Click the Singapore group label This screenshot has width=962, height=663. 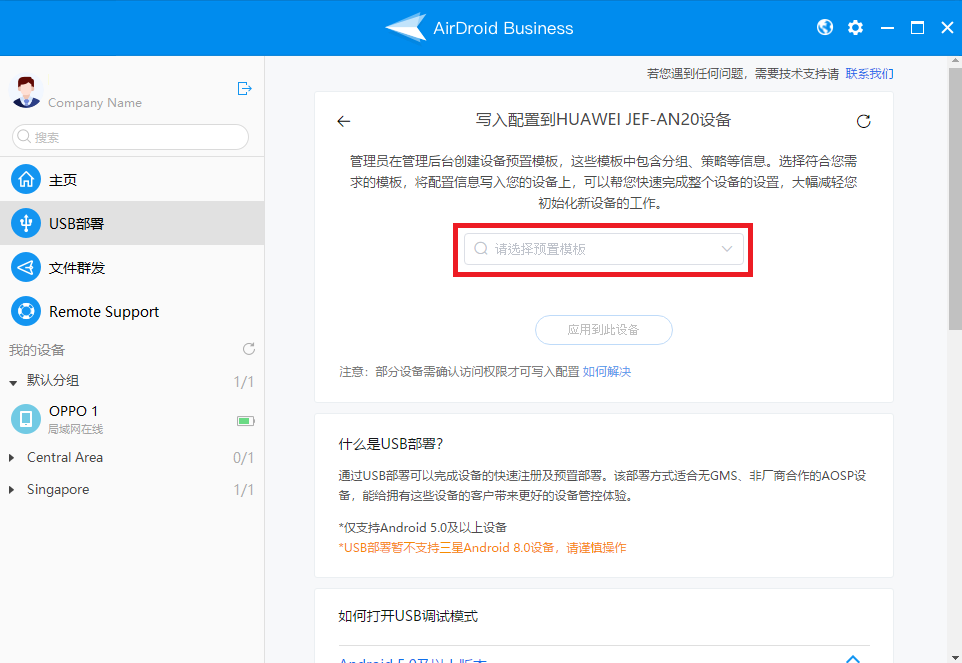(58, 489)
